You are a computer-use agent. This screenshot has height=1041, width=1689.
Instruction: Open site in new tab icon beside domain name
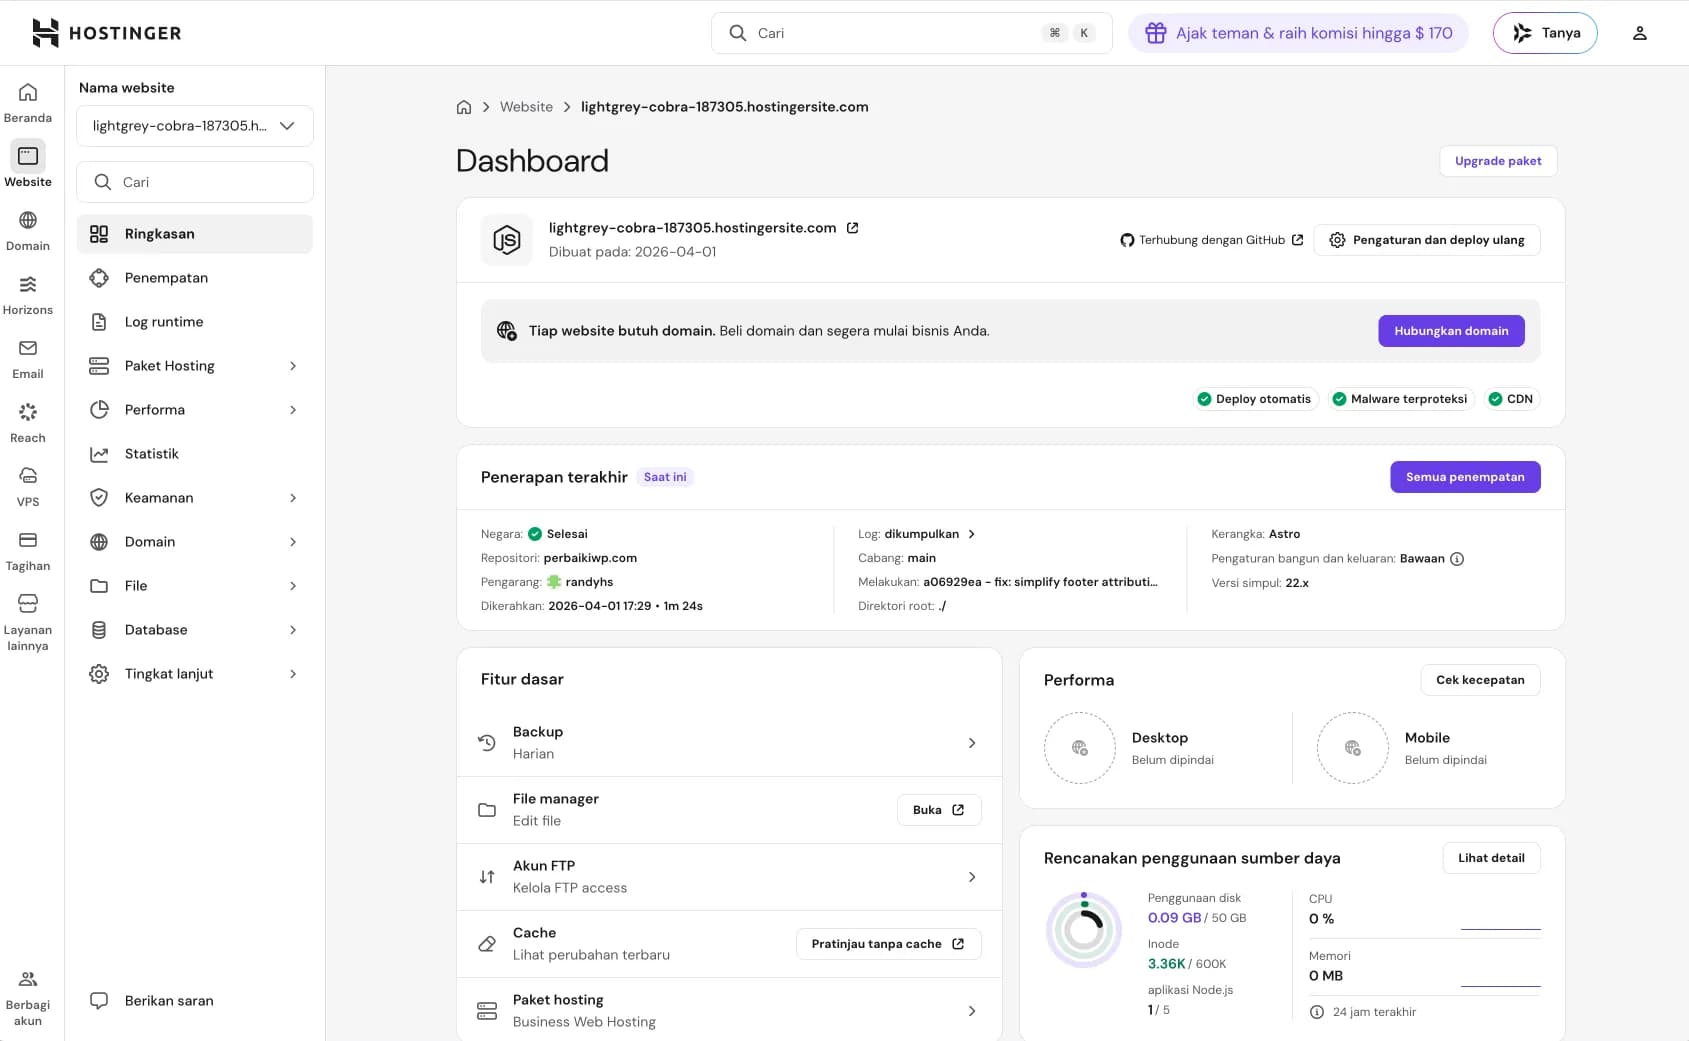click(x=853, y=228)
